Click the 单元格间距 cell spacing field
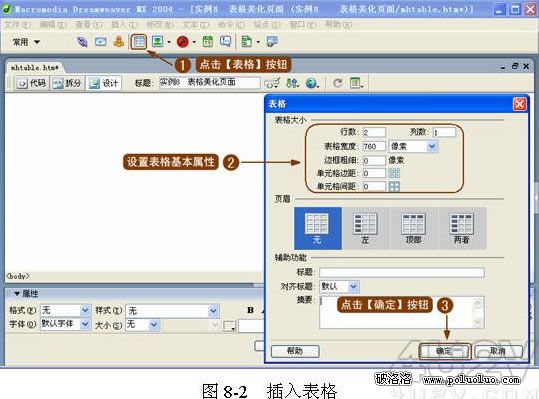Image resolution: width=539 pixels, height=399 pixels. 374,186
